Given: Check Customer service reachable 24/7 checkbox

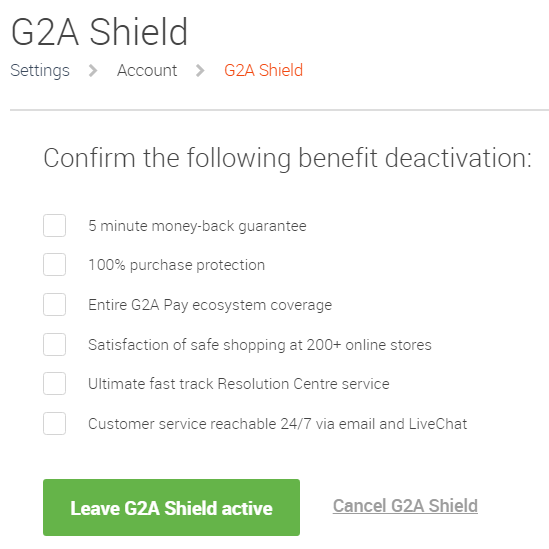Looking at the screenshot, I should pyautogui.click(x=54, y=424).
